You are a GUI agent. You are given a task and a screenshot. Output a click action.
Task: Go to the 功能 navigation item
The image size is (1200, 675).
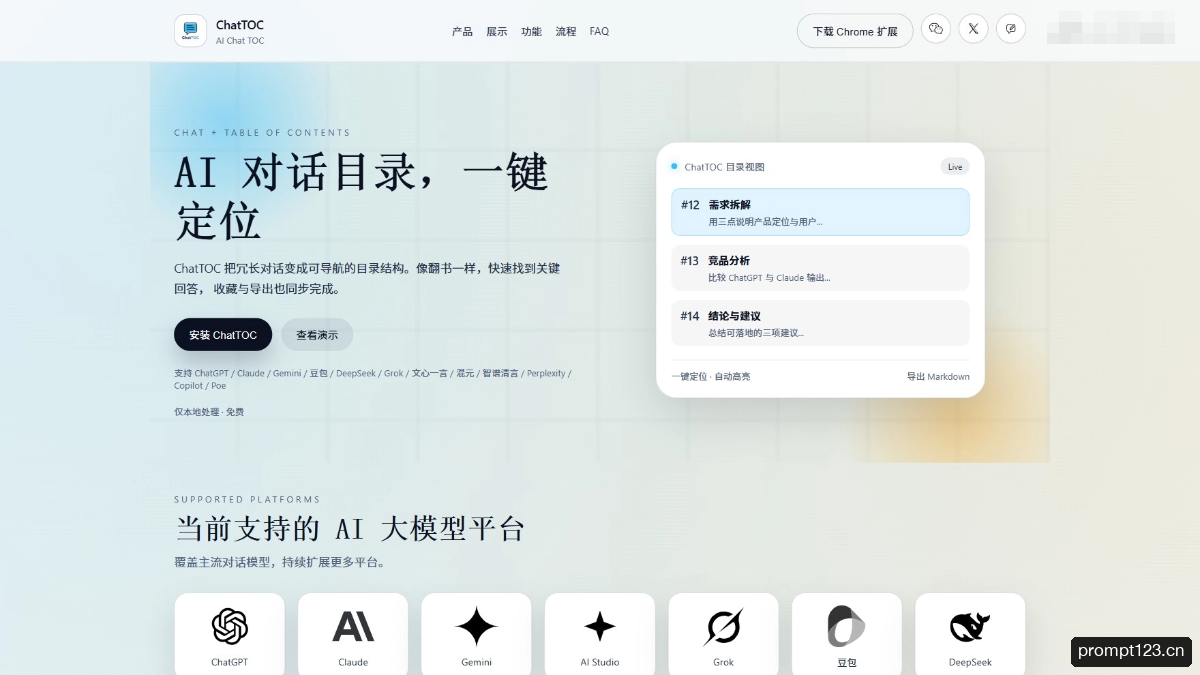pyautogui.click(x=531, y=31)
